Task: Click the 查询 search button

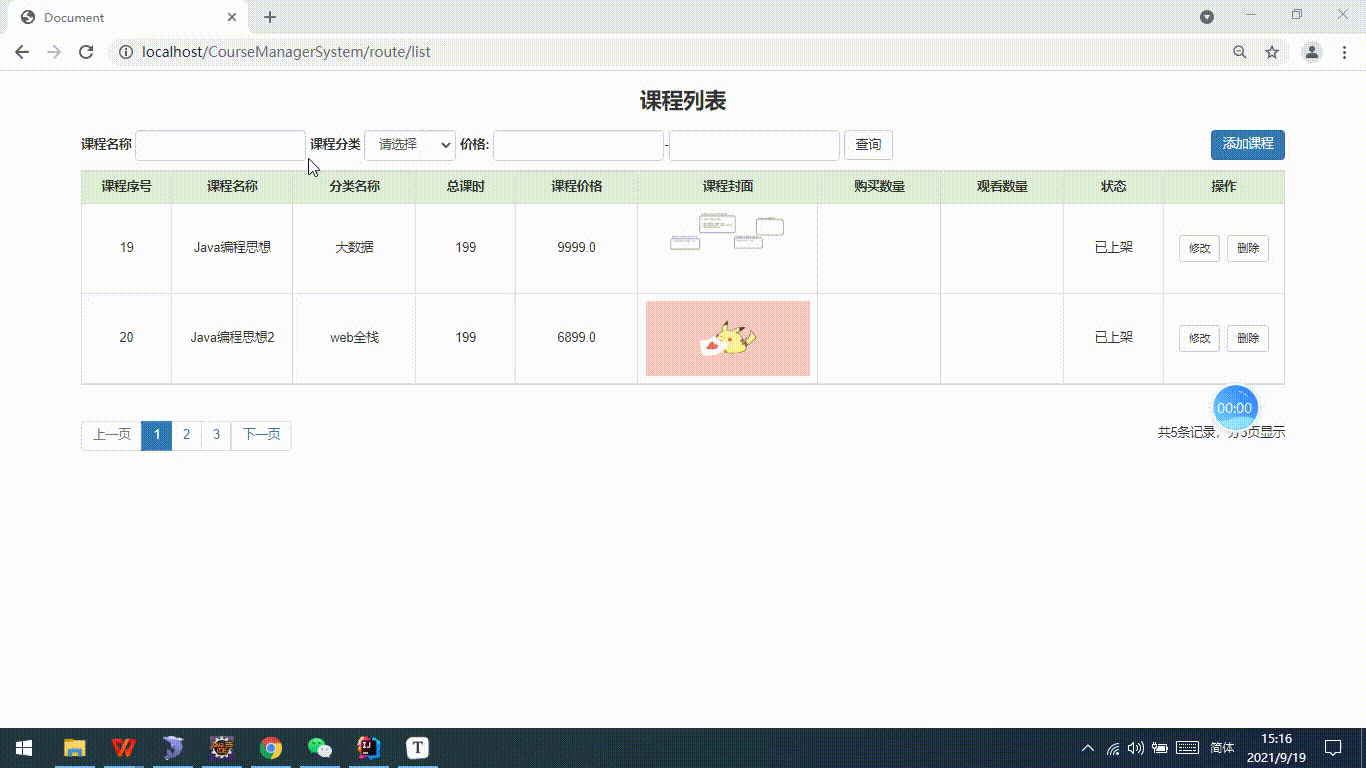Action: click(868, 145)
